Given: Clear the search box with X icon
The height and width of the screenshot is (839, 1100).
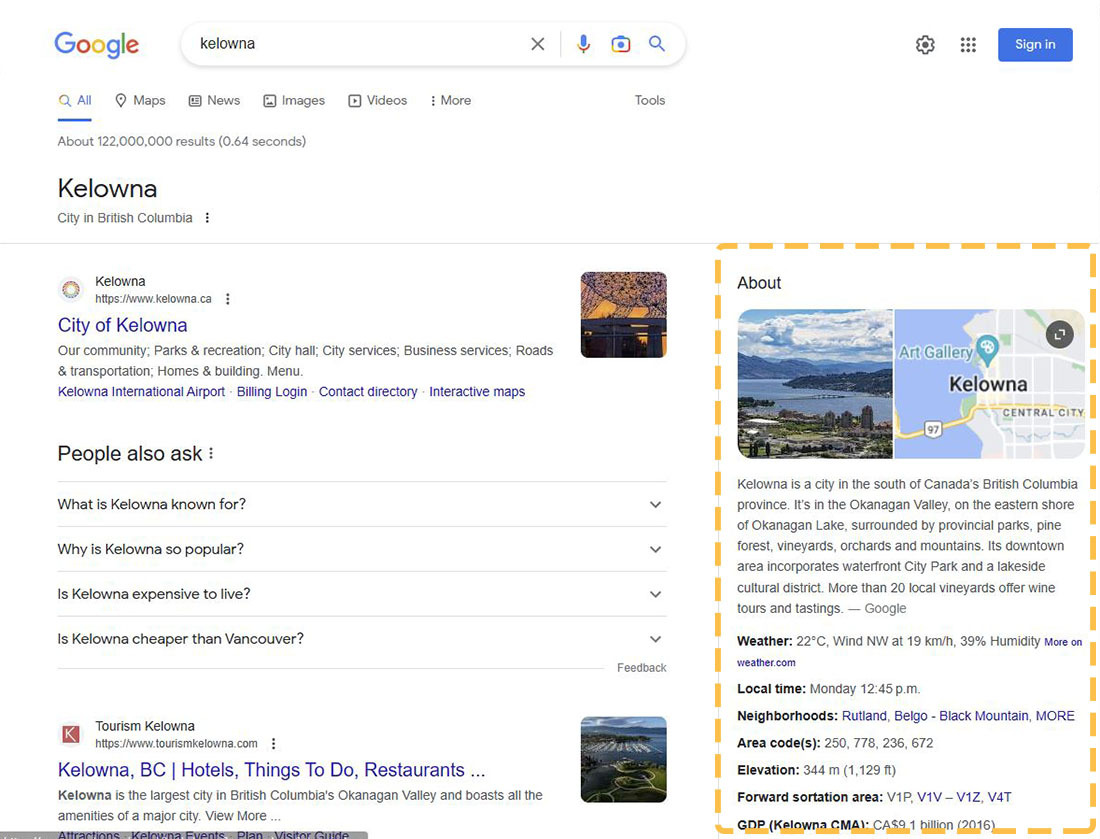Looking at the screenshot, I should point(538,44).
